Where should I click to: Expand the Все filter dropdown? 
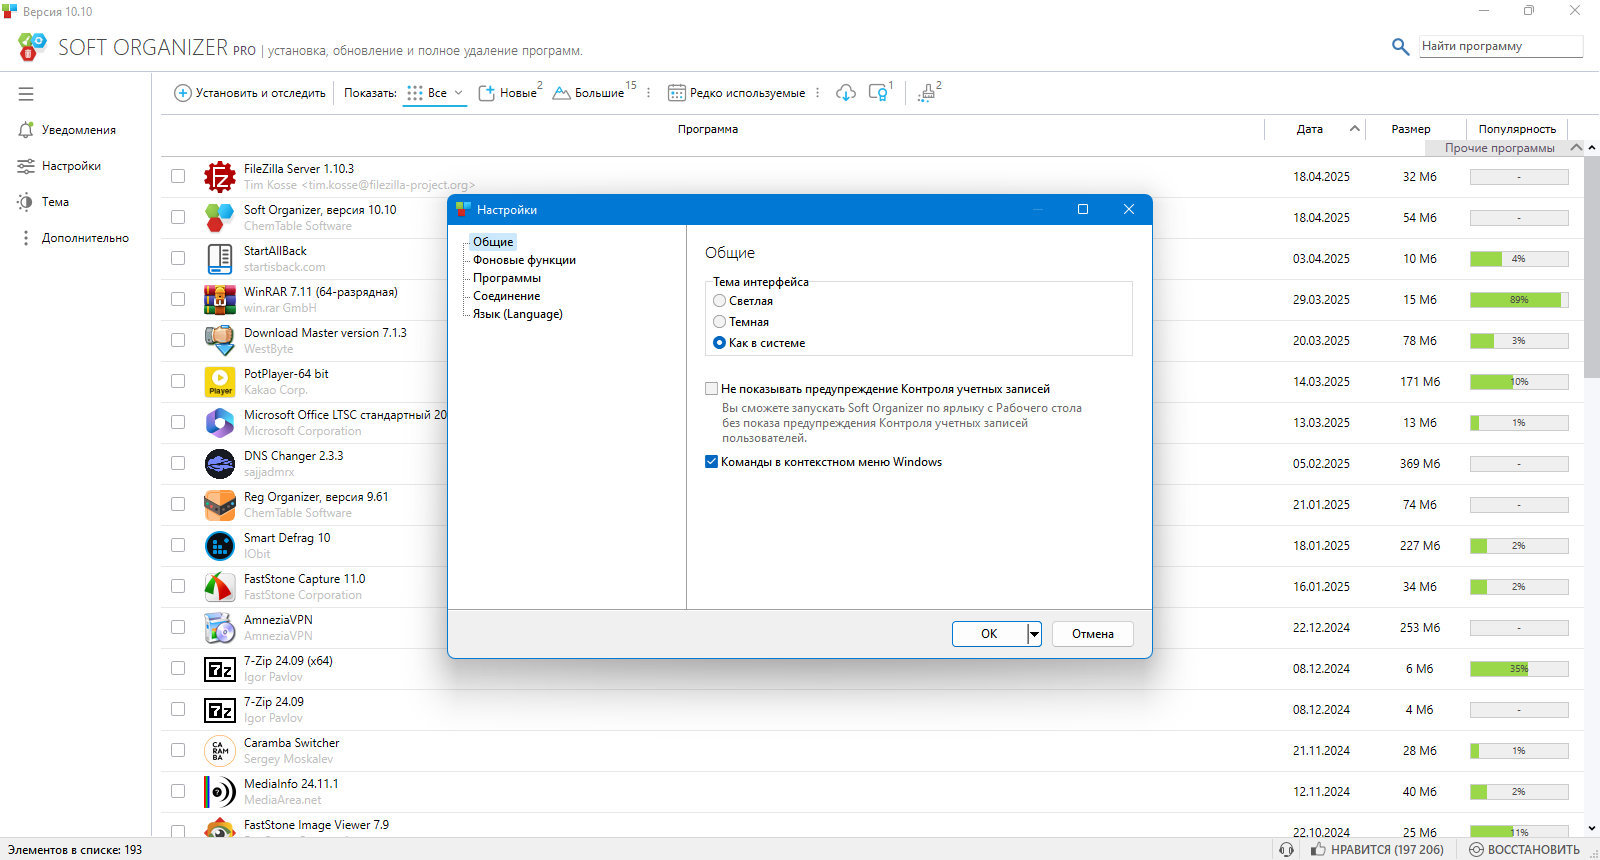[436, 93]
